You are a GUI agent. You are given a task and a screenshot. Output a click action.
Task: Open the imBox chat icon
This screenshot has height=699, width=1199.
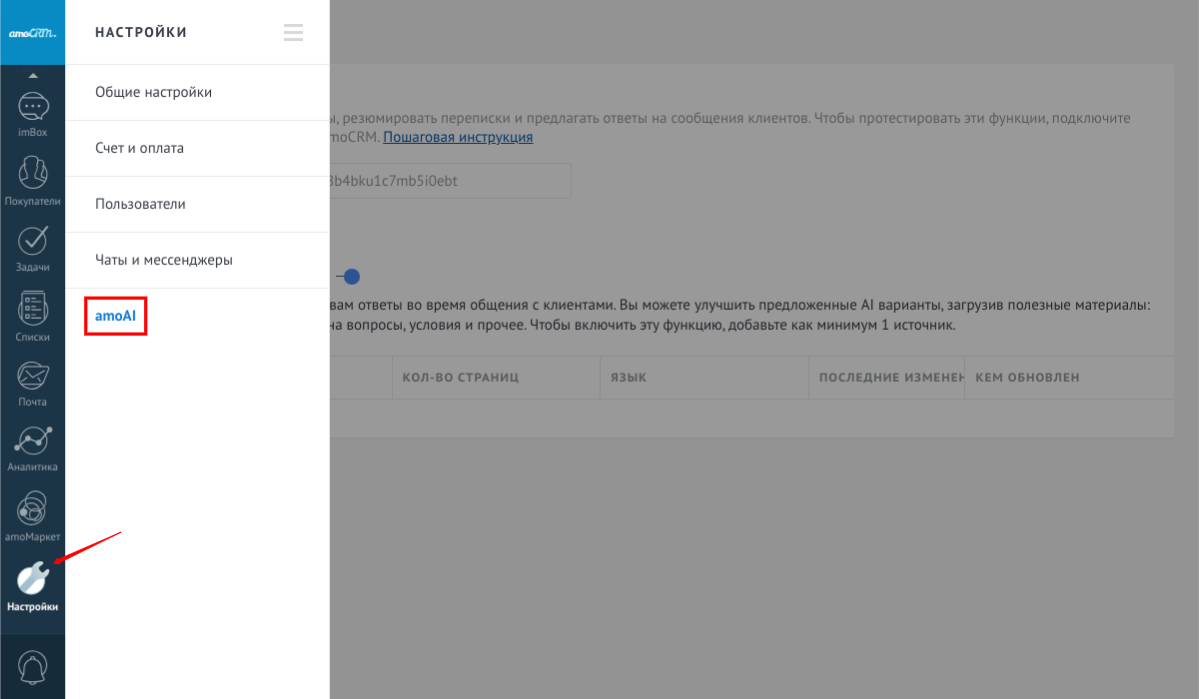pos(32,108)
